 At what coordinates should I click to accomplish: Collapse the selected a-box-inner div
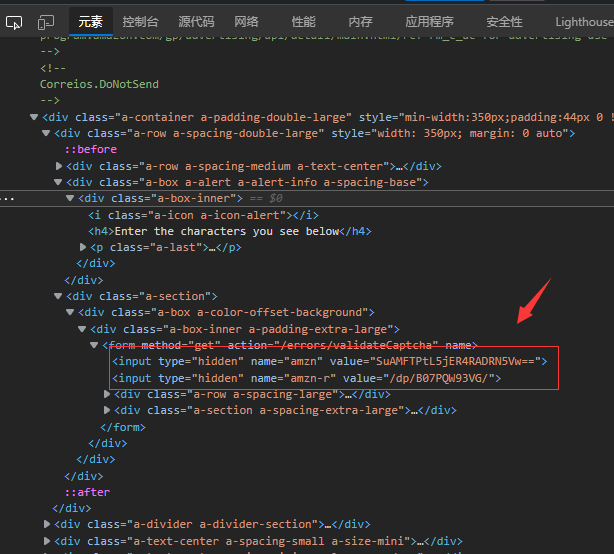point(70,198)
